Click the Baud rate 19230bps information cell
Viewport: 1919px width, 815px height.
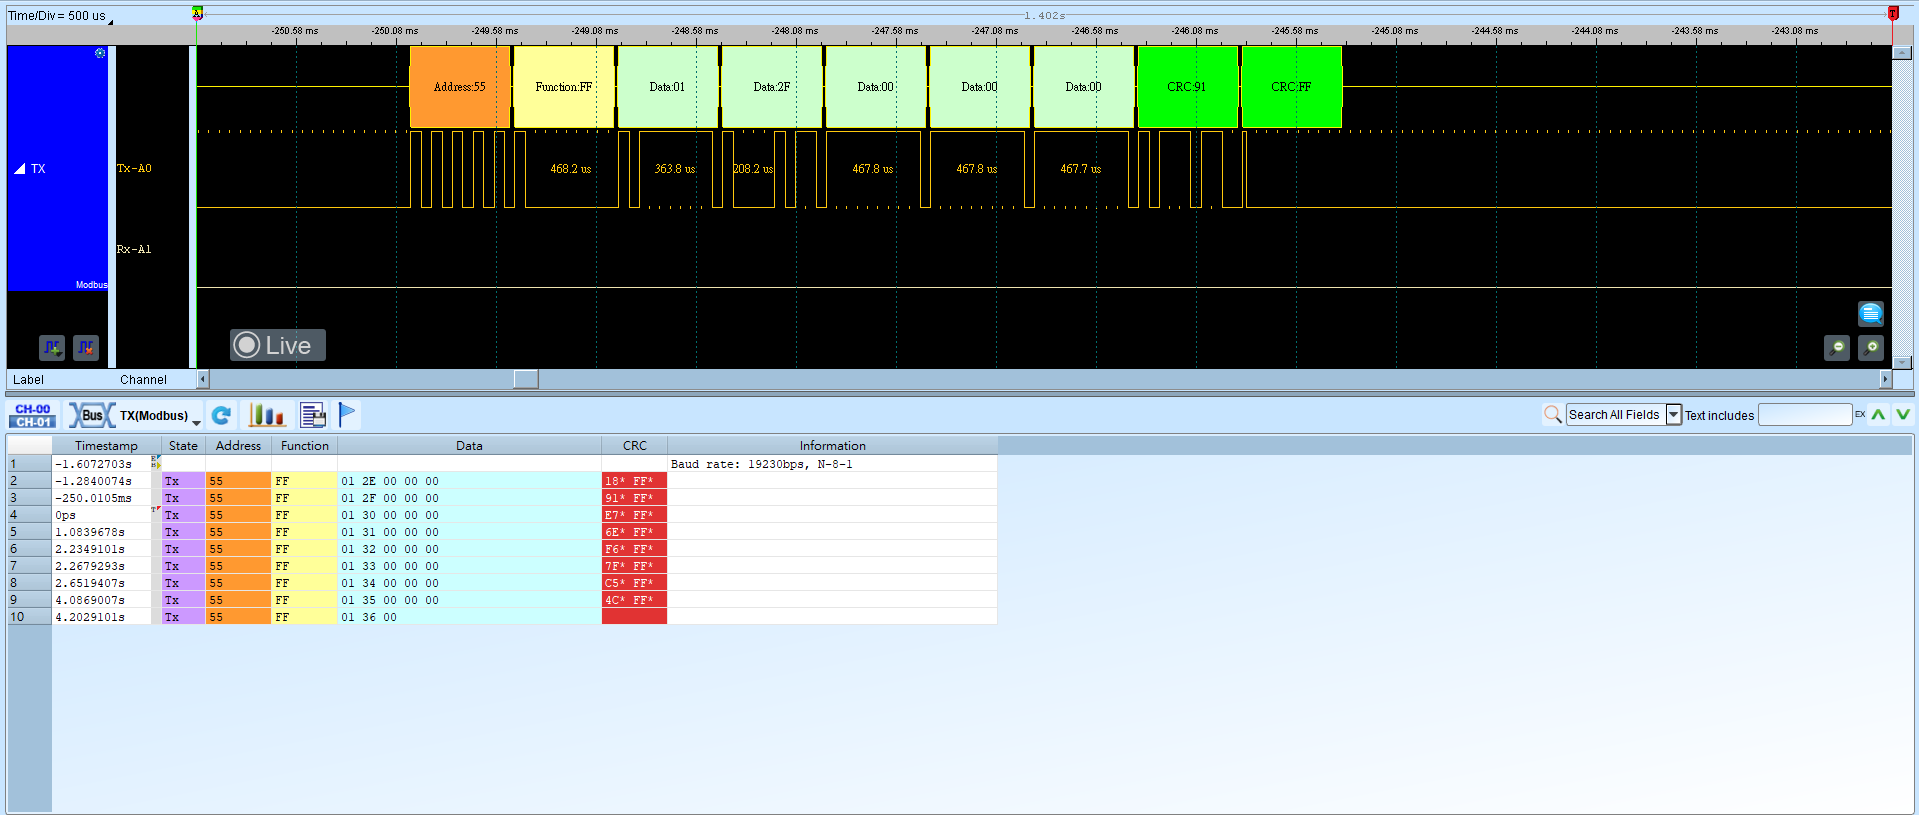pyautogui.click(x=832, y=464)
